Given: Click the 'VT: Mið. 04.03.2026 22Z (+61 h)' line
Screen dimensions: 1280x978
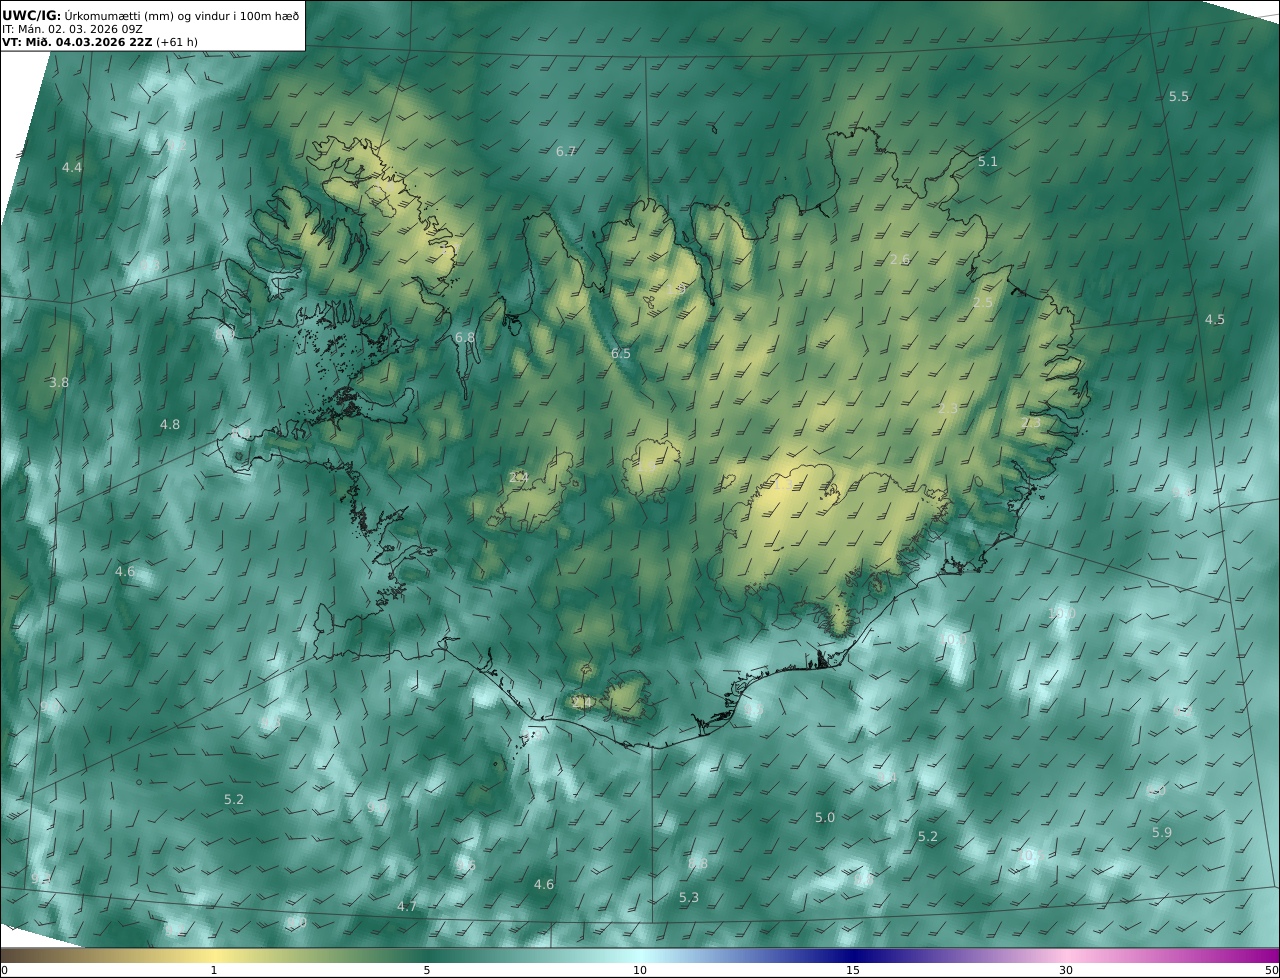Looking at the screenshot, I should (x=99, y=42).
